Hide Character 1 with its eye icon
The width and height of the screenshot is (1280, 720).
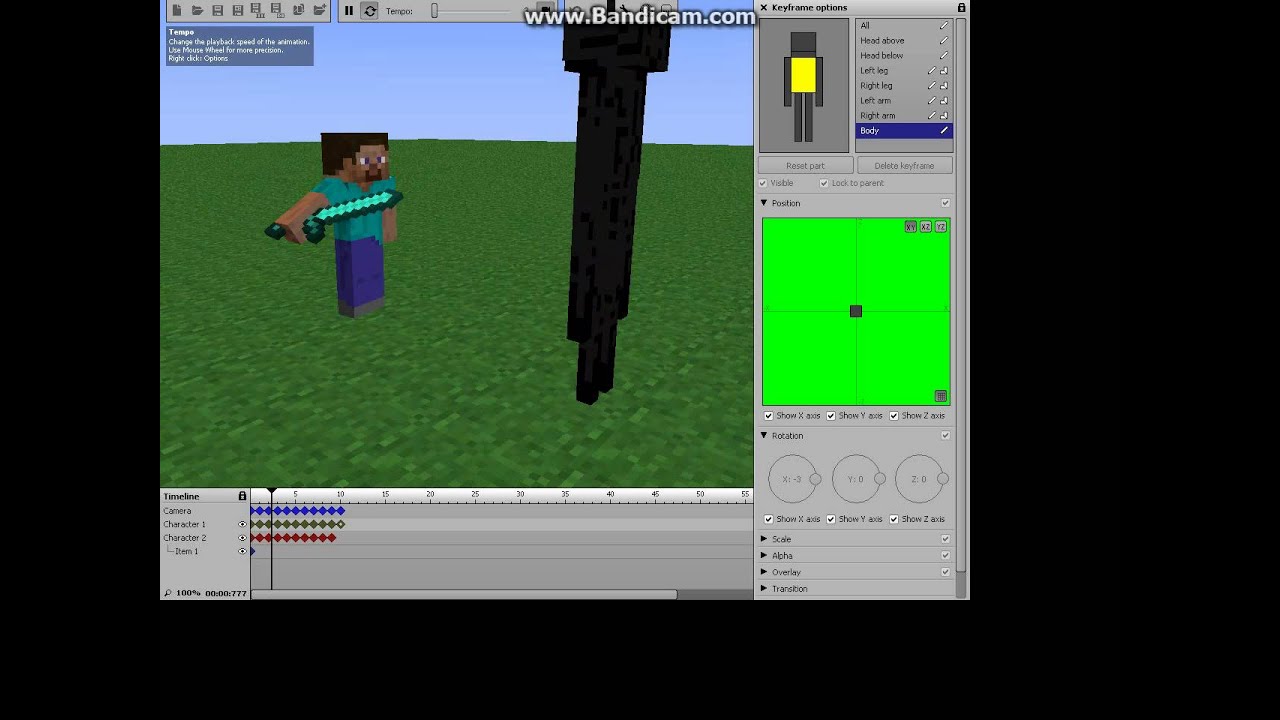tap(242, 524)
